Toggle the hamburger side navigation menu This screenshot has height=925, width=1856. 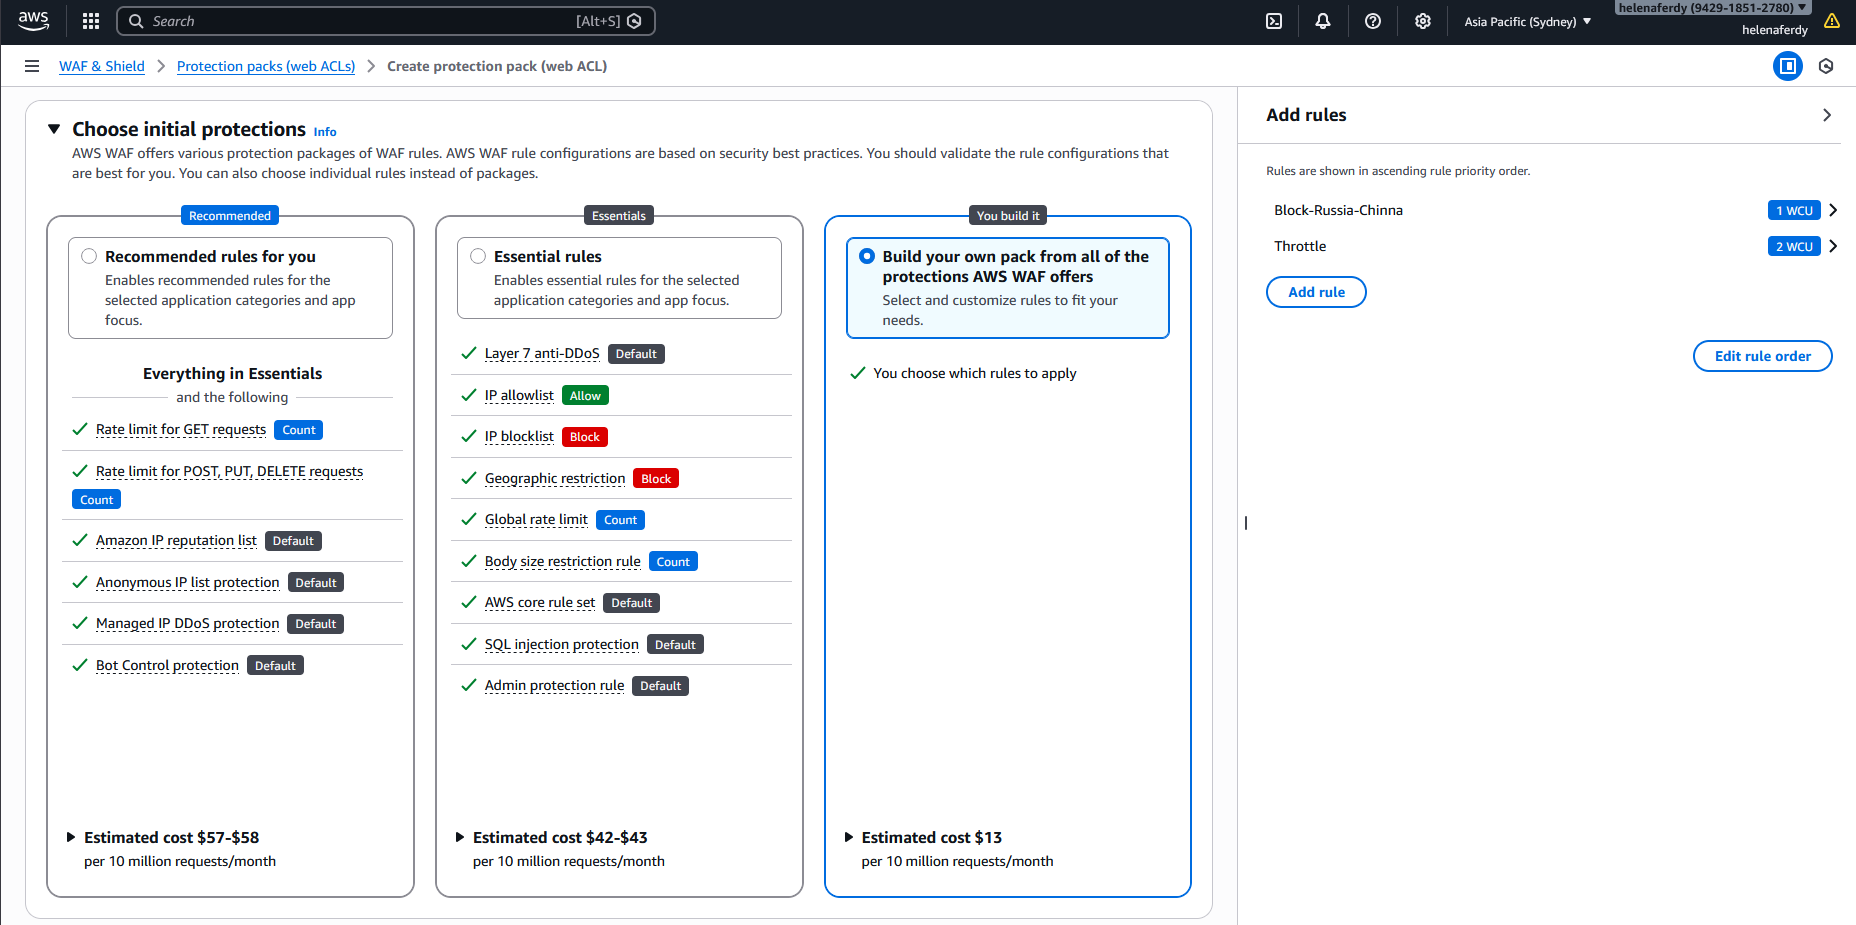(x=32, y=66)
